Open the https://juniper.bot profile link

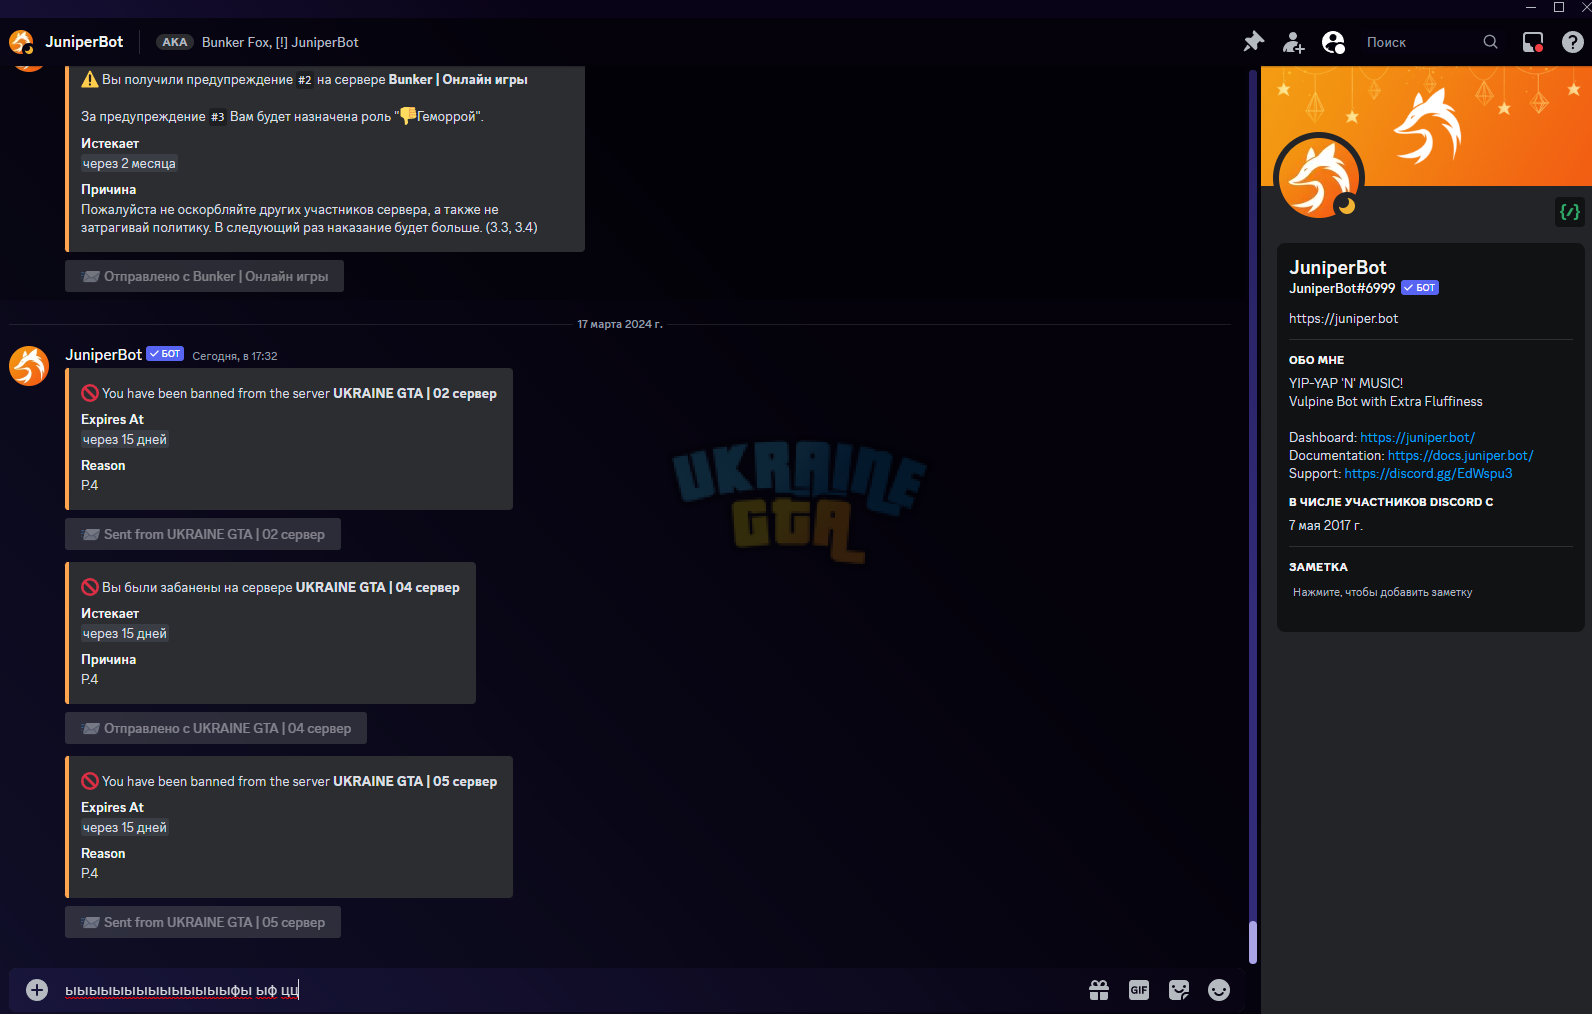(x=1343, y=319)
